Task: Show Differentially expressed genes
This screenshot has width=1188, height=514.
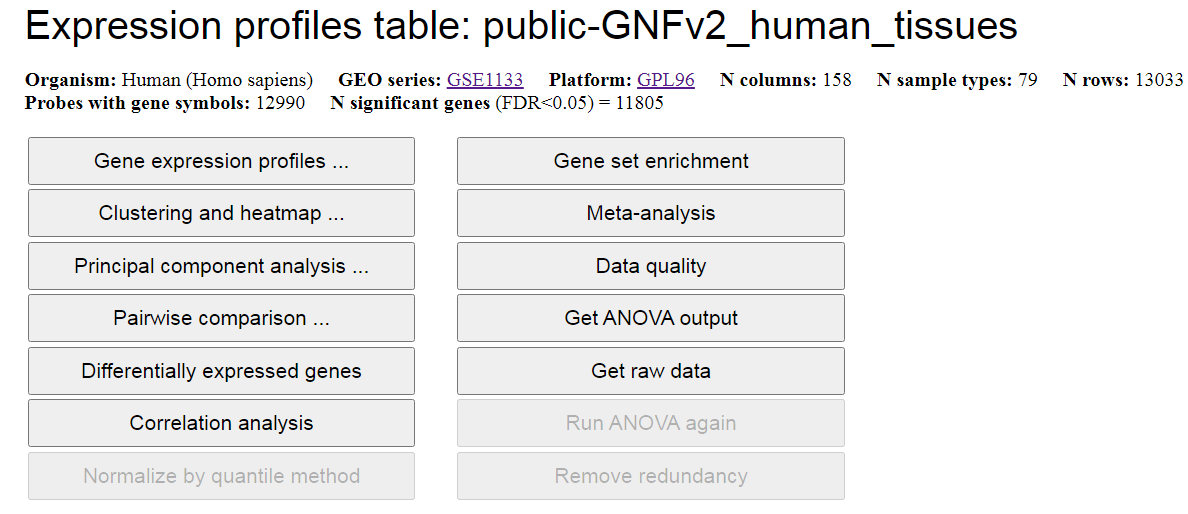Action: coord(221,371)
